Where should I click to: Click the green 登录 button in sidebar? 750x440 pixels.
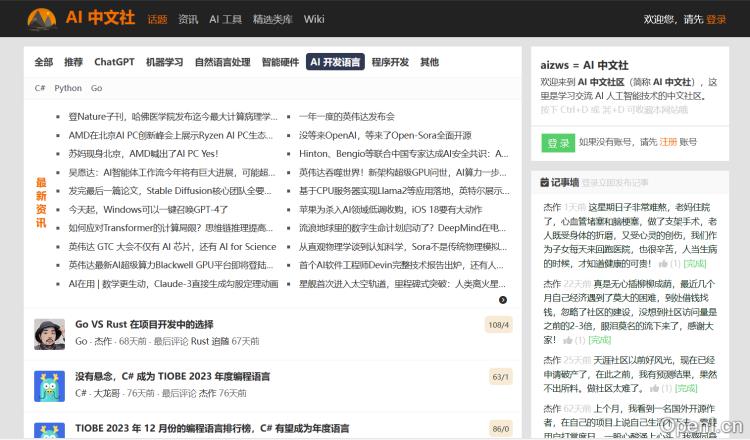tap(558, 143)
